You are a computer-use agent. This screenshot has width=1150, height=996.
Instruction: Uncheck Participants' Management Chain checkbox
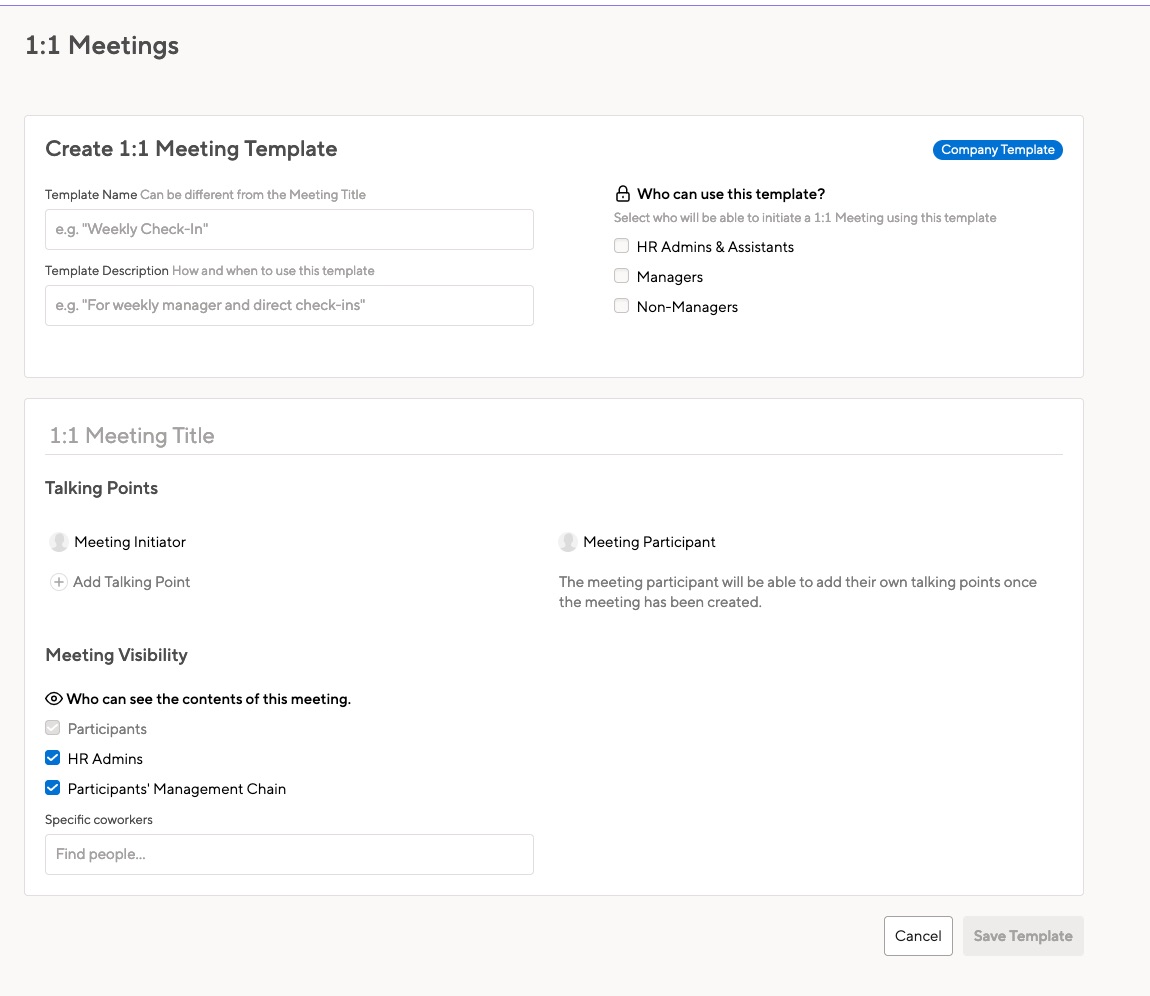pyautogui.click(x=53, y=788)
